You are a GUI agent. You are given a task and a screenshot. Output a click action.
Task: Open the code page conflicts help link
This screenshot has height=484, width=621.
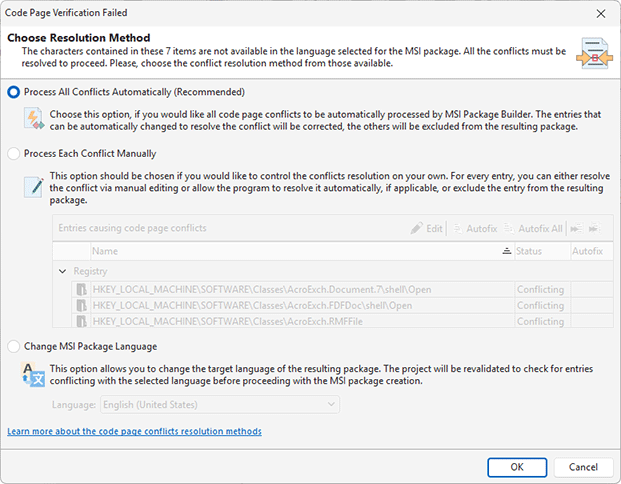pyautogui.click(x=134, y=431)
